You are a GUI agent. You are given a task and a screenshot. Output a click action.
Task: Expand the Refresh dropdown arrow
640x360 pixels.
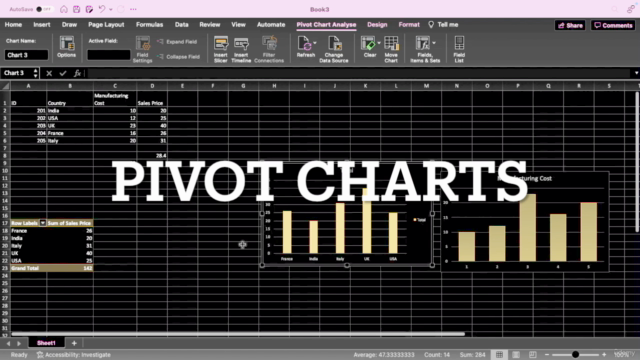click(x=315, y=42)
